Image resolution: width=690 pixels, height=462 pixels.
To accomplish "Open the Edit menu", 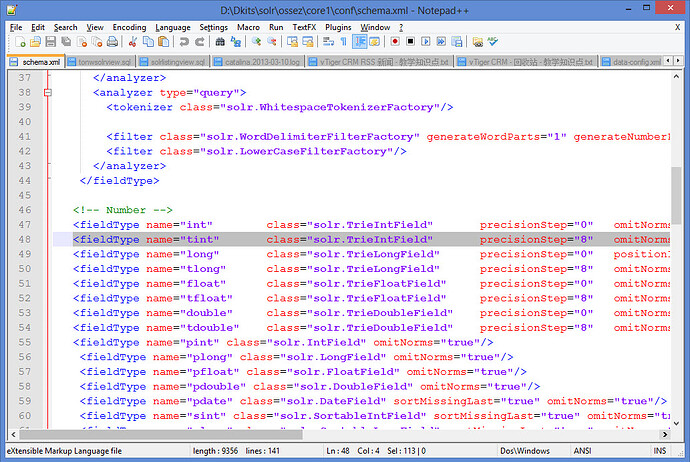I will 38,27.
